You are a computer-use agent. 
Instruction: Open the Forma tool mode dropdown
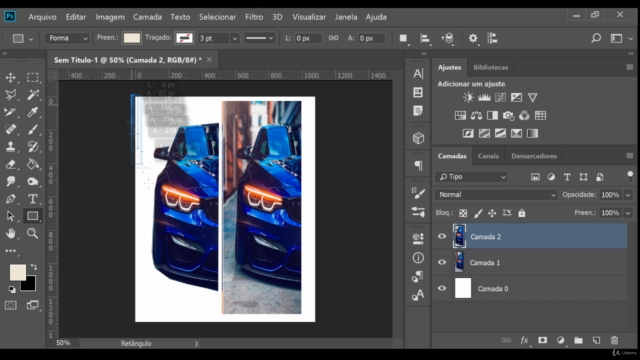click(x=67, y=38)
